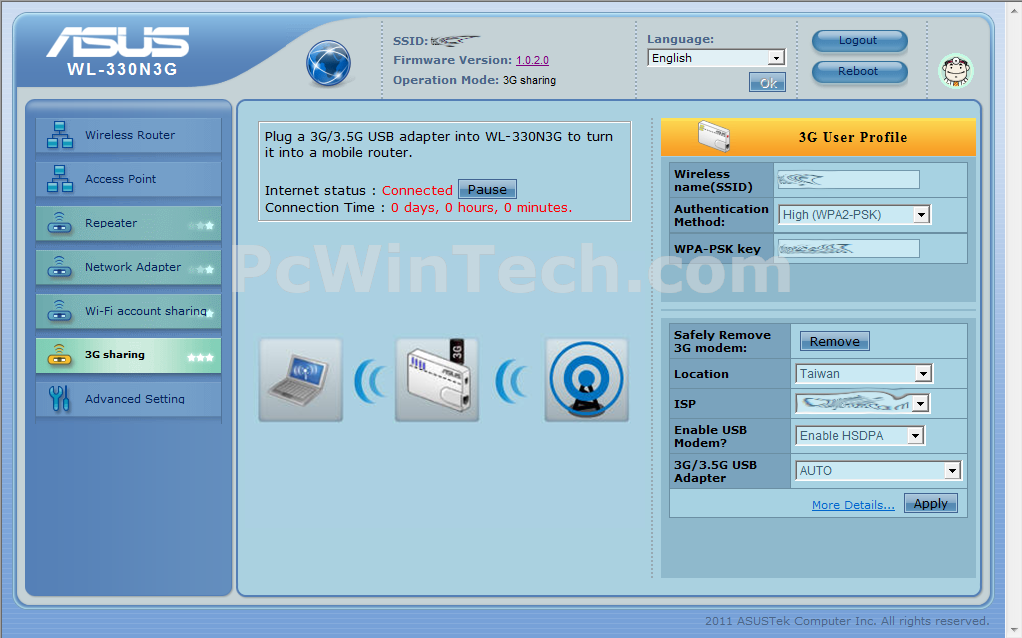Click the WPA-PSK key input field

click(848, 248)
